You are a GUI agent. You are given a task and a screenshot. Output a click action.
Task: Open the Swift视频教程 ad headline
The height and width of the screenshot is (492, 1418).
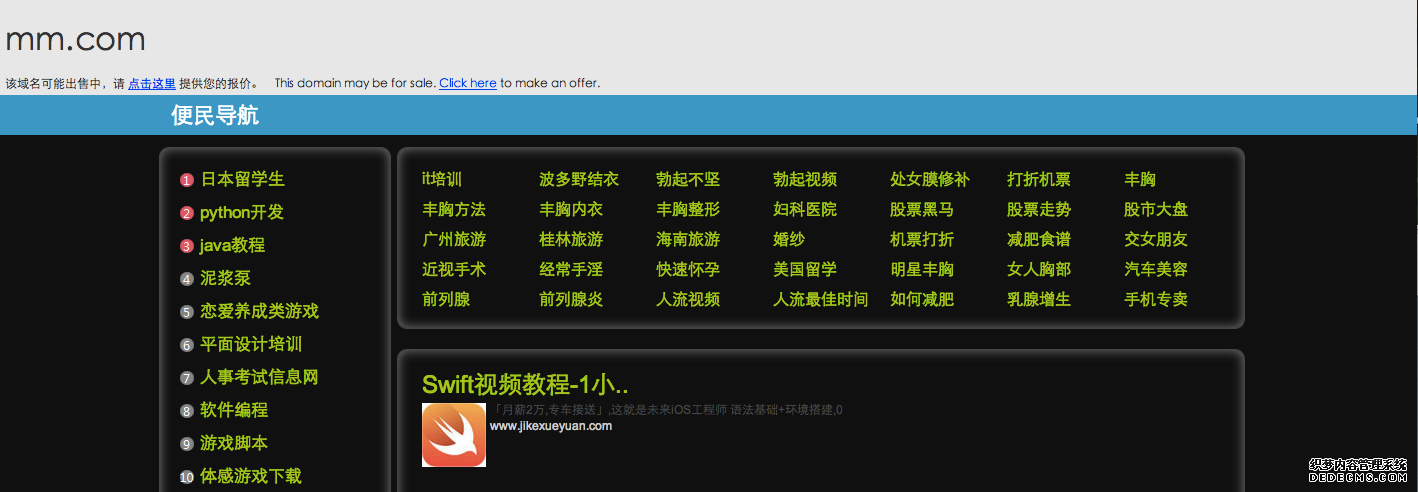pos(525,384)
